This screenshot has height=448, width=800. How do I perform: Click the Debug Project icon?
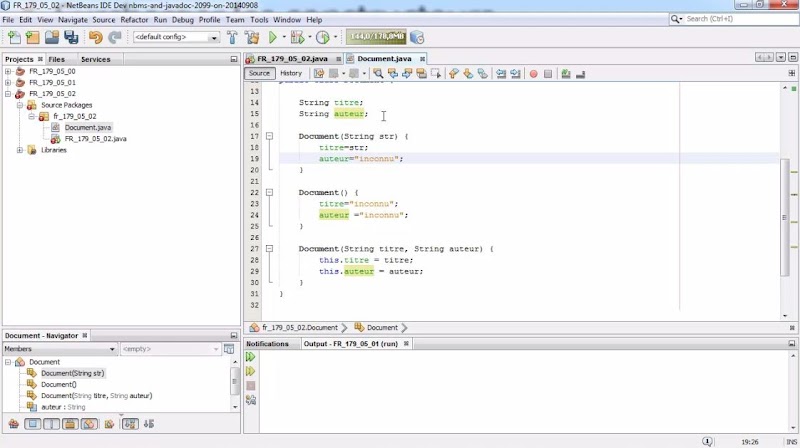297,37
